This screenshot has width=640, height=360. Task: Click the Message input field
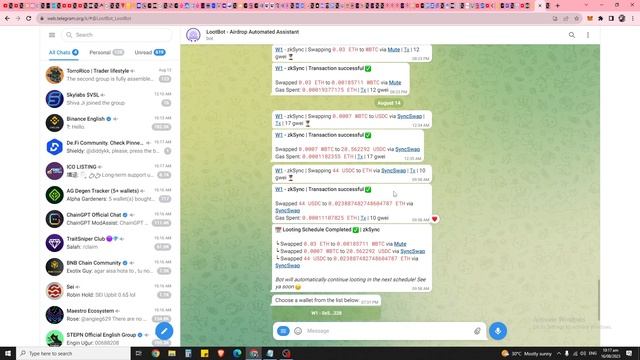tap(388, 331)
